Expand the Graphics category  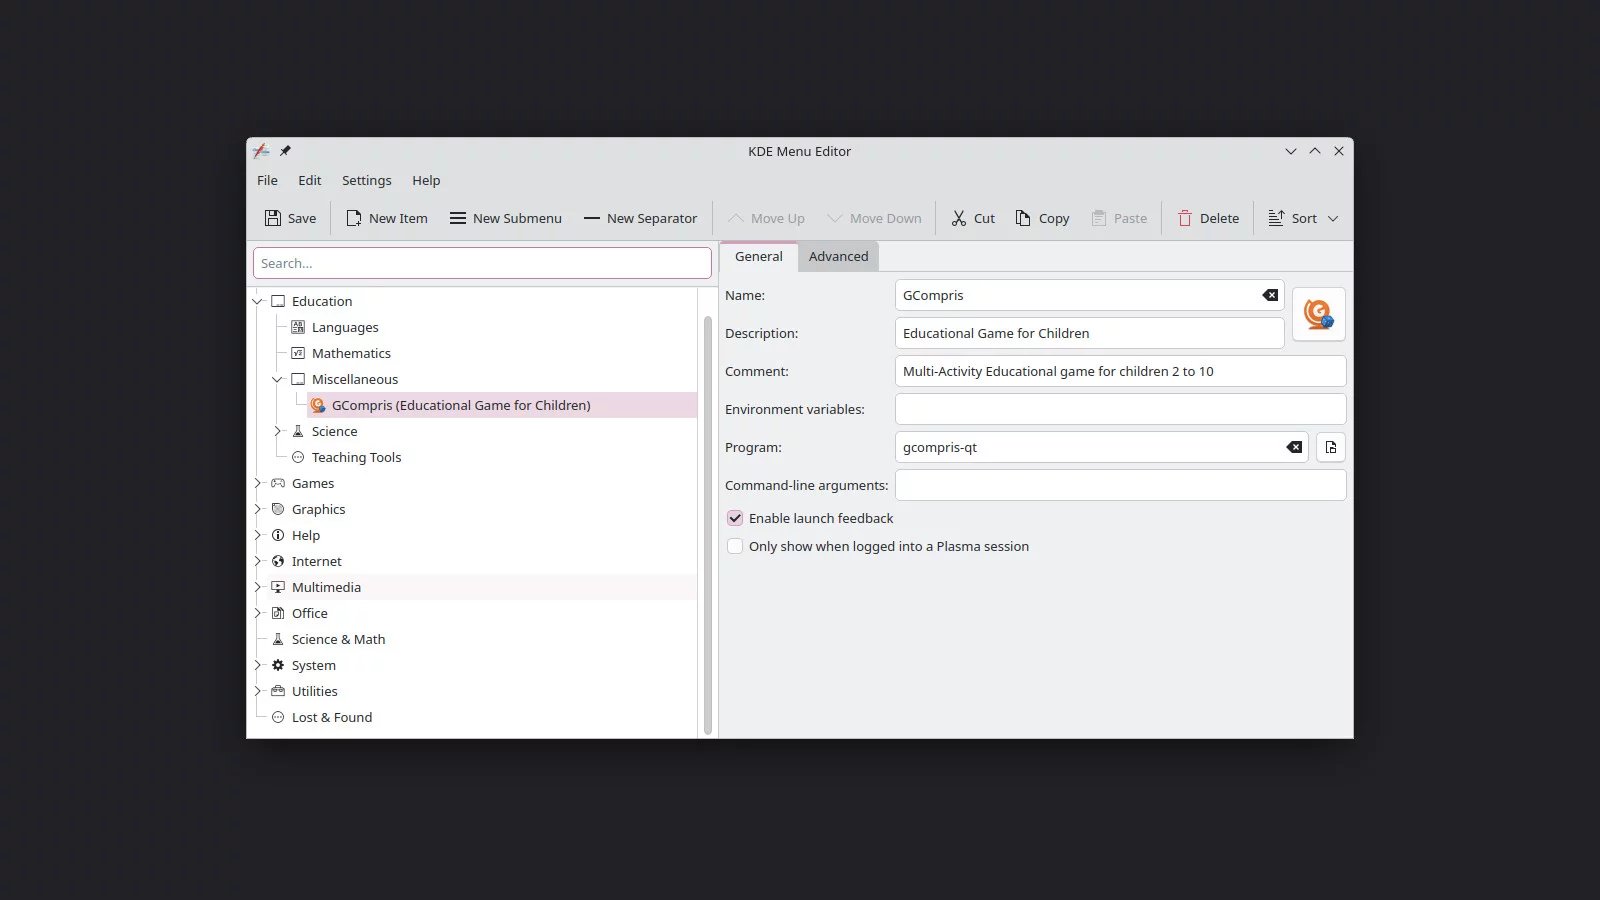258,509
